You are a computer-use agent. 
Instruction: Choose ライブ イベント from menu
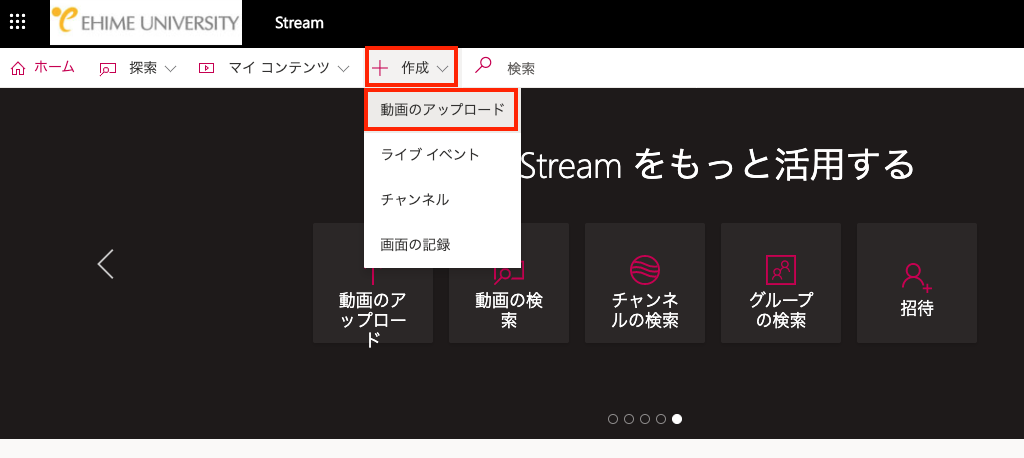[x=442, y=155]
